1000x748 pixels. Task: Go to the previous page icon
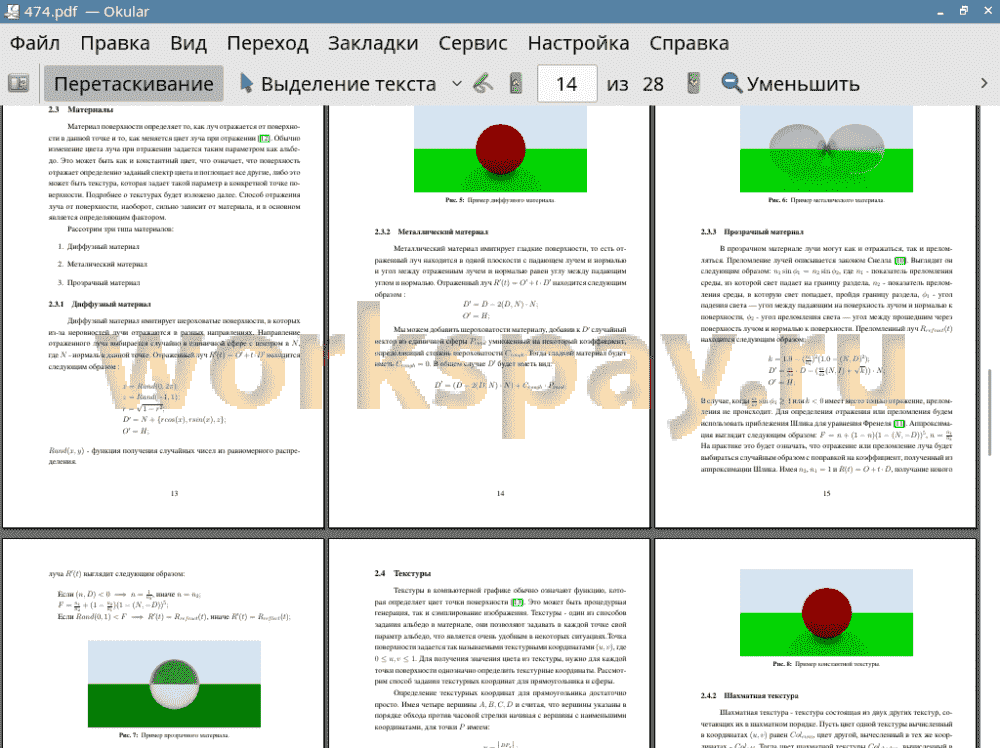pyautogui.click(x=516, y=84)
